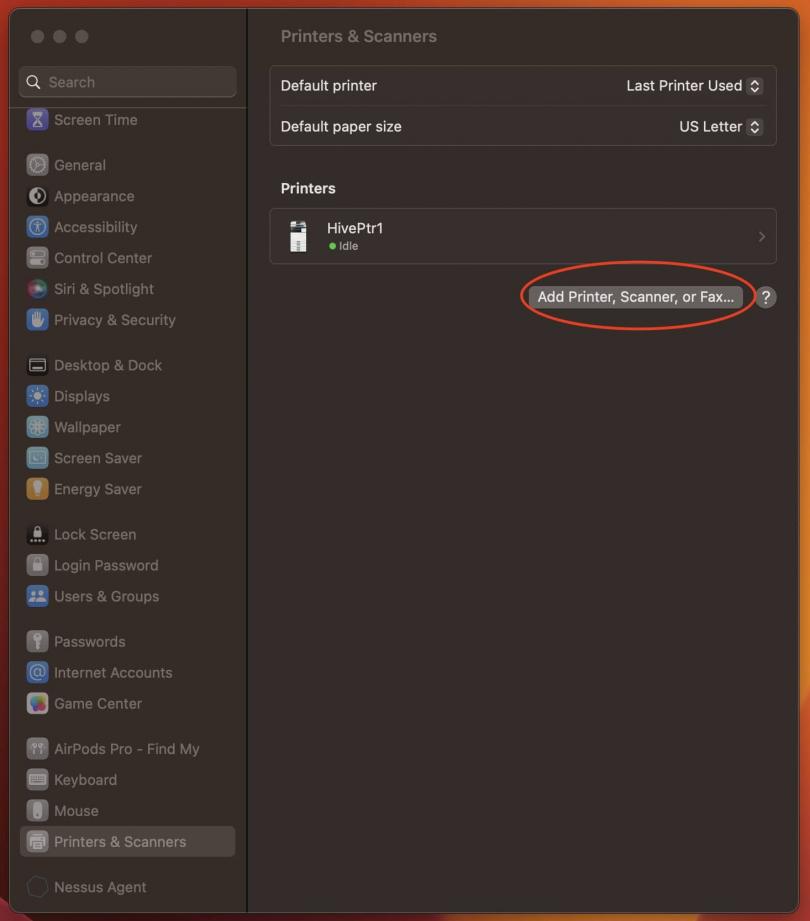Click the Energy Saver bulb icon

(x=37, y=489)
